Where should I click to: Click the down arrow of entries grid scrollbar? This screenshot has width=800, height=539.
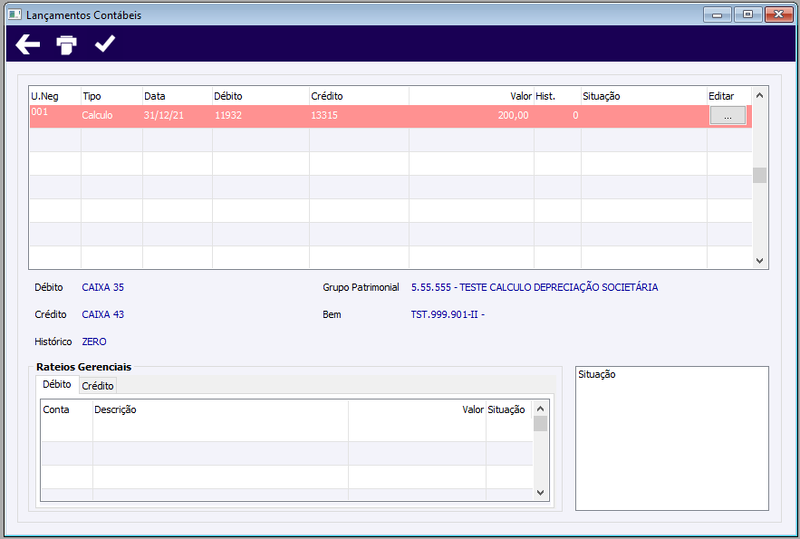tap(759, 260)
